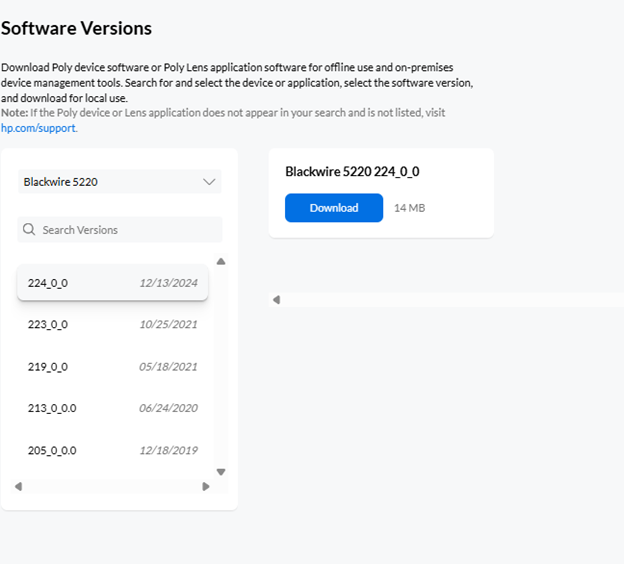Click the chevron arrow on device selector
624x564 pixels.
[209, 182]
